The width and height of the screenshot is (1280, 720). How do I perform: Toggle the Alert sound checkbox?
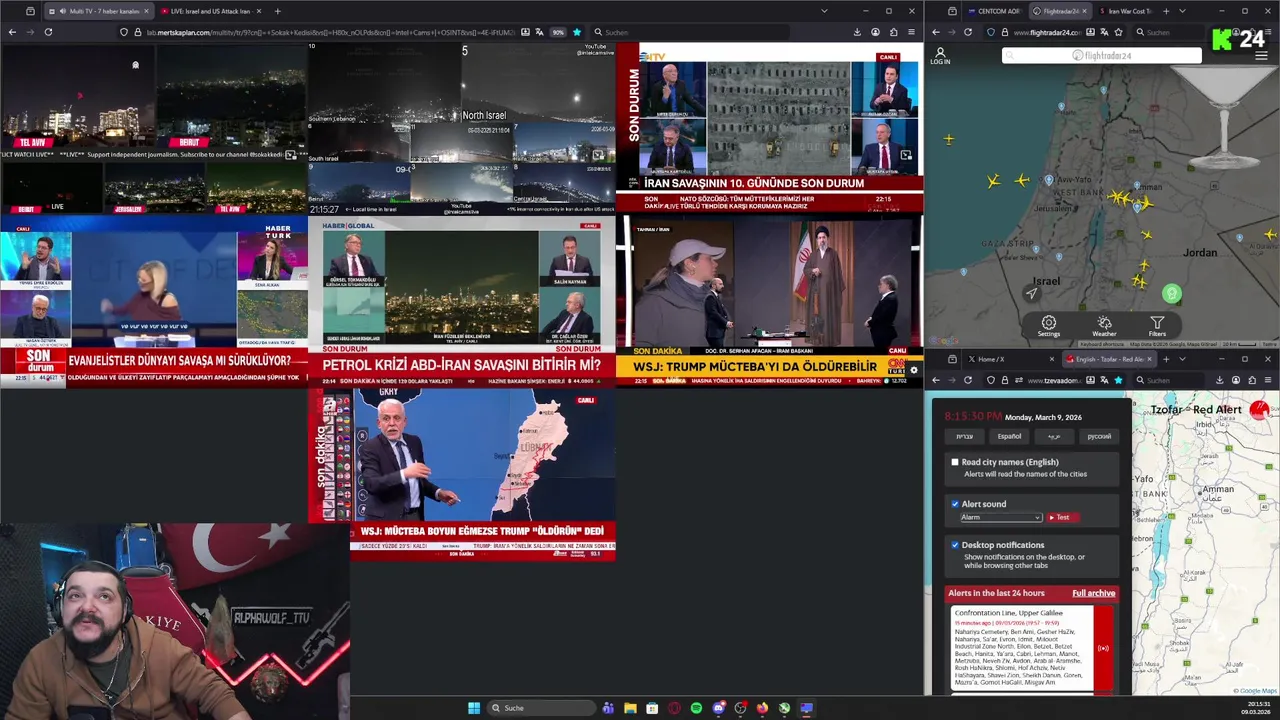955,504
